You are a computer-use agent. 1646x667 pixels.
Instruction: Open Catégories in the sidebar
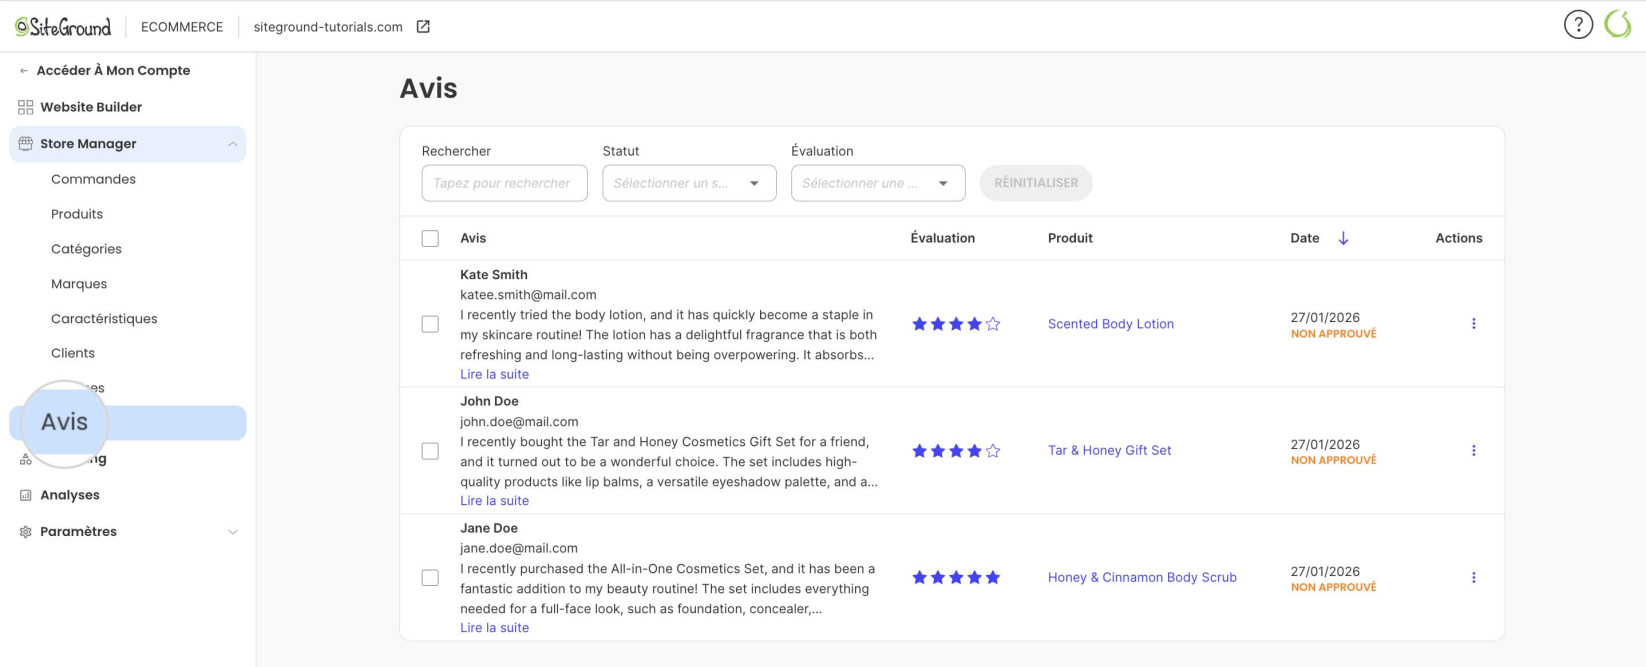[x=86, y=249]
